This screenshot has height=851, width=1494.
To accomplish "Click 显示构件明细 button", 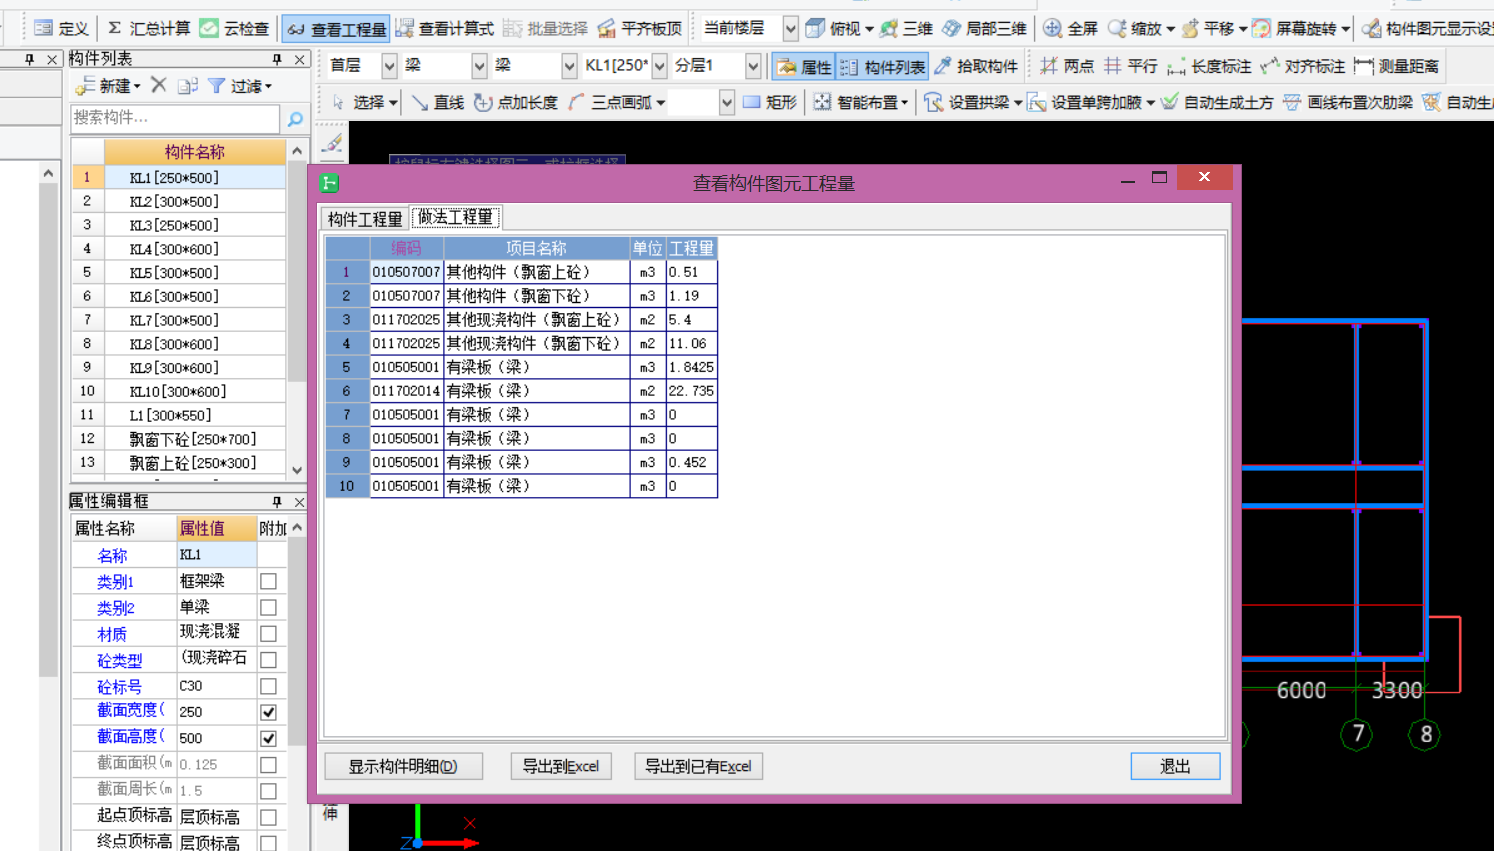I will 403,766.
